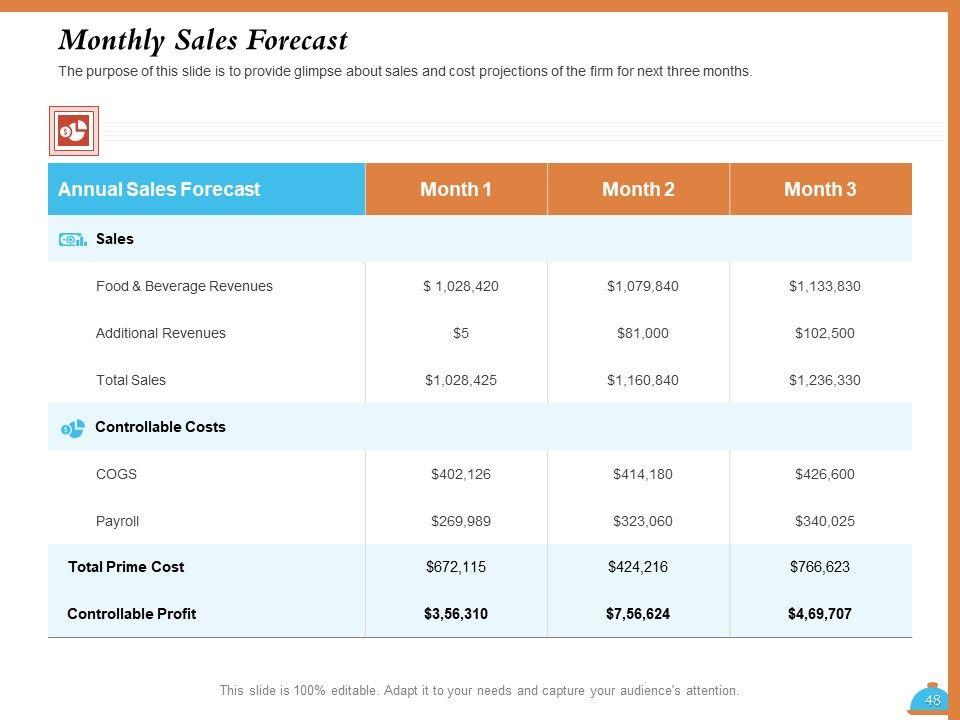
Task: Click the pie icon beside Controllable Costs
Action: 73,428
